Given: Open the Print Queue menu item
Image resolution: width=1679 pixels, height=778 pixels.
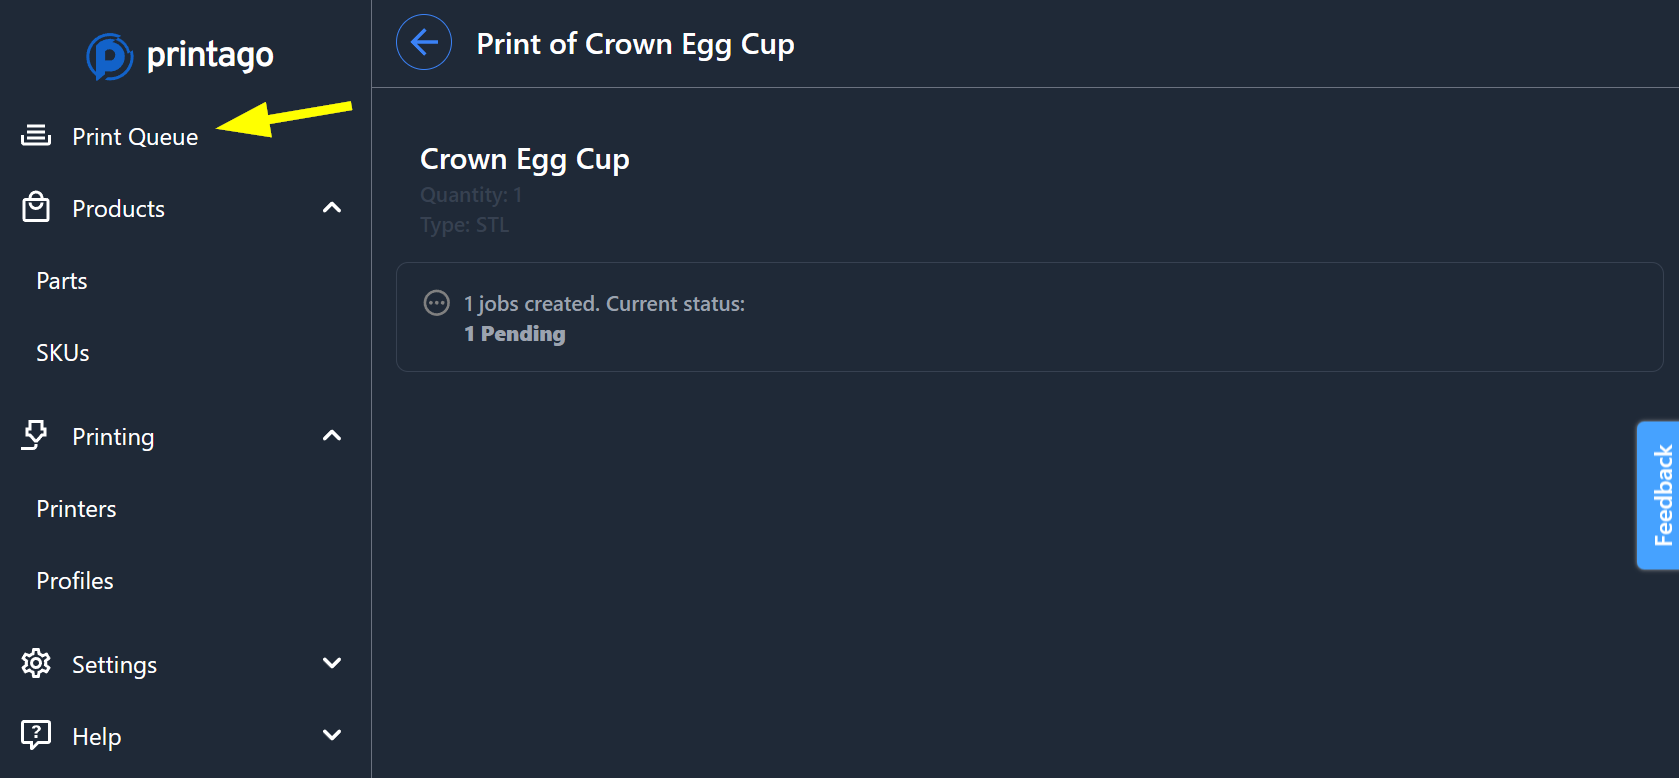Looking at the screenshot, I should pyautogui.click(x=135, y=137).
